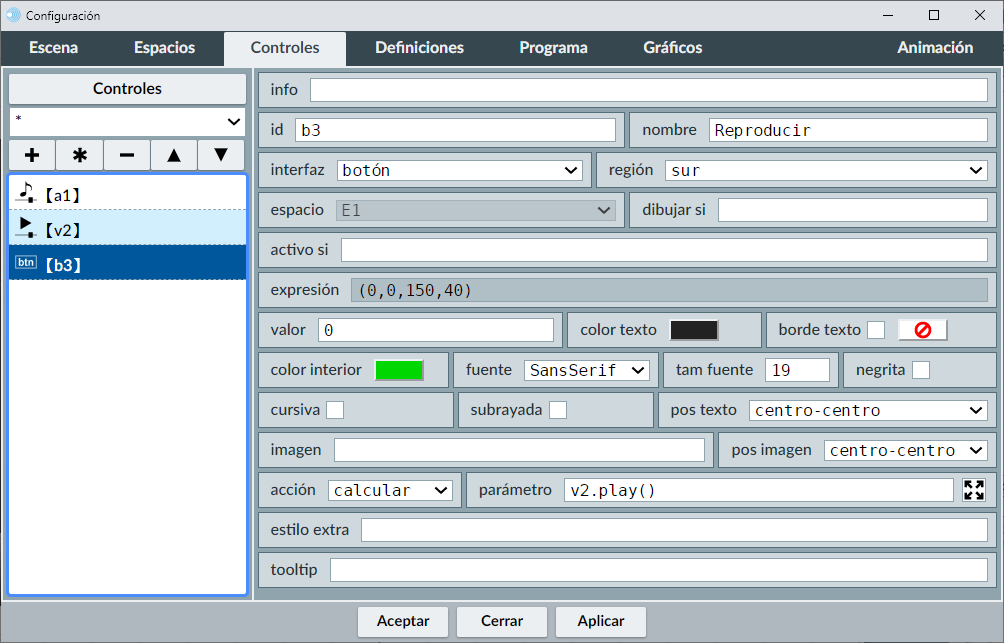Click the borde texto no-color icon
This screenshot has height=643, width=1004.
[x=922, y=330]
